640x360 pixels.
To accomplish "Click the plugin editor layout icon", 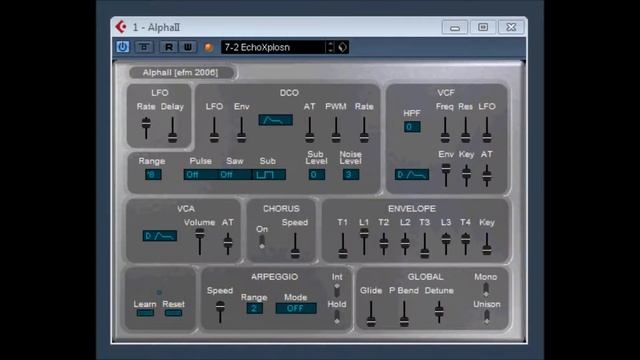I will (x=144, y=47).
